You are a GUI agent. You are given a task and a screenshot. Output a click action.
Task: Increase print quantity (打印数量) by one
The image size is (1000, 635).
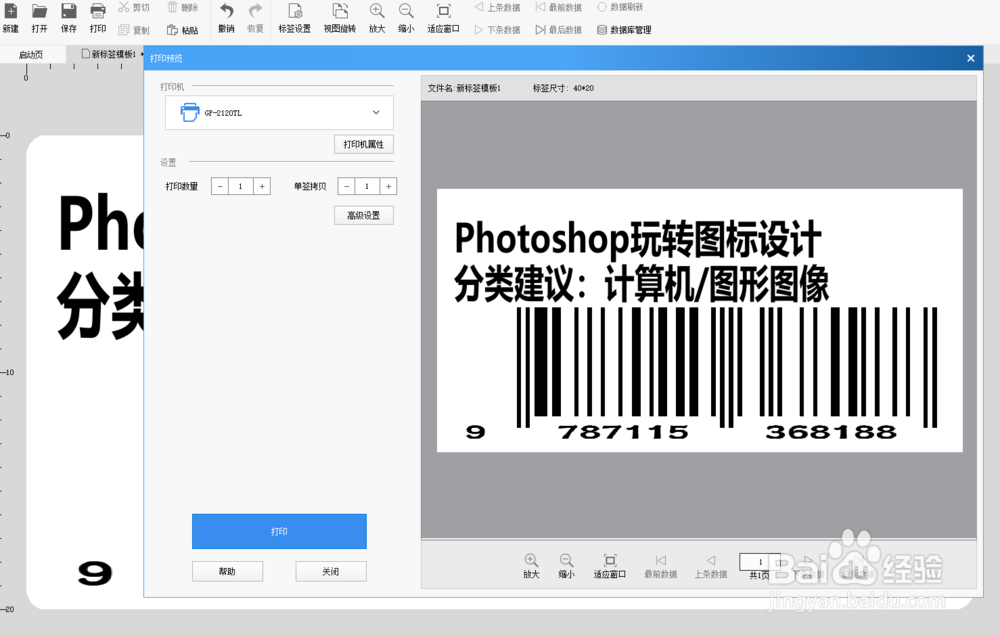pyautogui.click(x=262, y=186)
